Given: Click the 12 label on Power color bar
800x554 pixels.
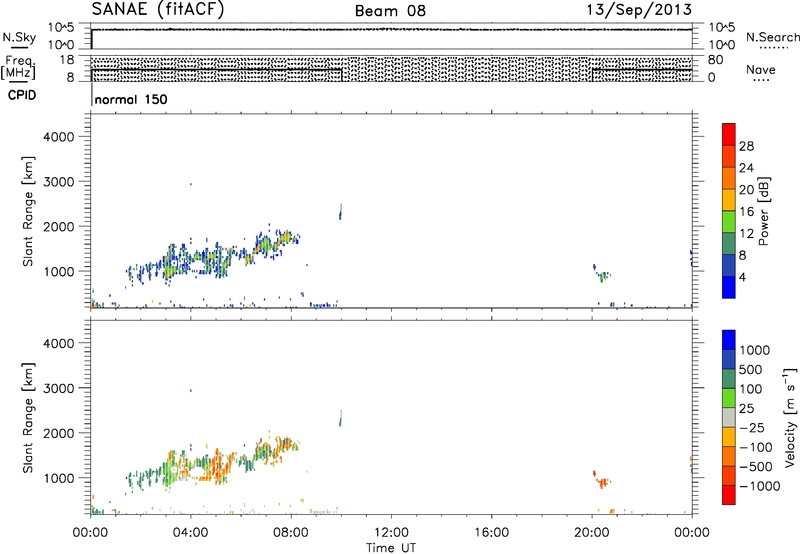Looking at the screenshot, I should click(x=746, y=234).
